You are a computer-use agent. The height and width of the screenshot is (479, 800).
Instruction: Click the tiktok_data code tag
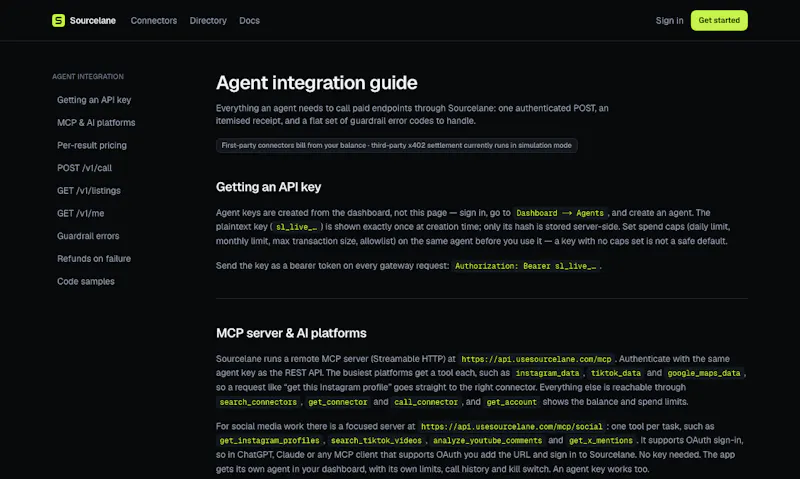[x=616, y=373]
